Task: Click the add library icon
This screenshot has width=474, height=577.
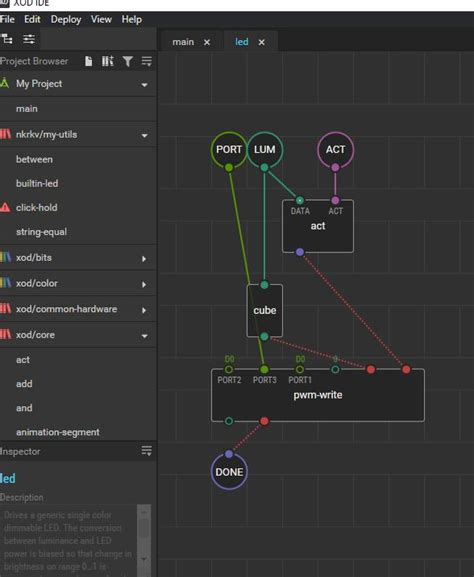Action: 108,61
